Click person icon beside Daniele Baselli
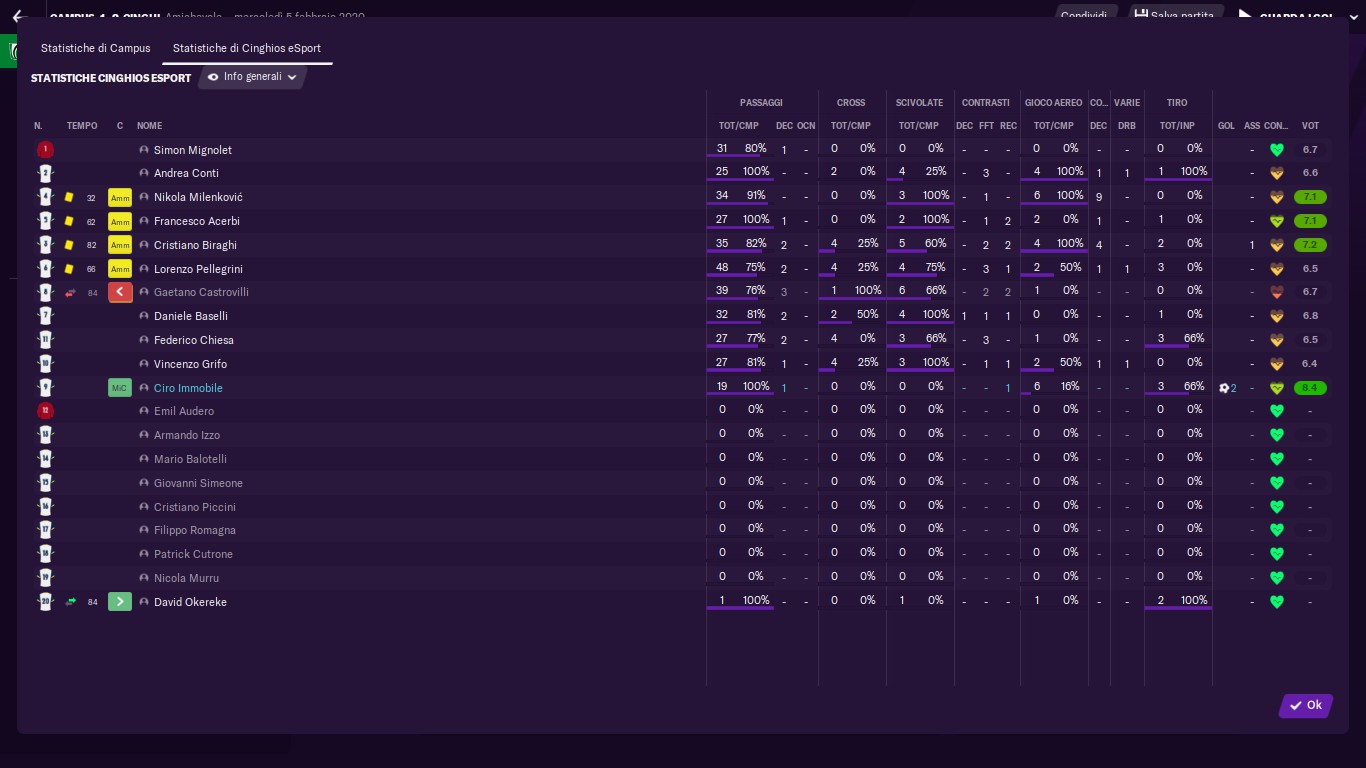The width and height of the screenshot is (1366, 768). click(x=144, y=316)
